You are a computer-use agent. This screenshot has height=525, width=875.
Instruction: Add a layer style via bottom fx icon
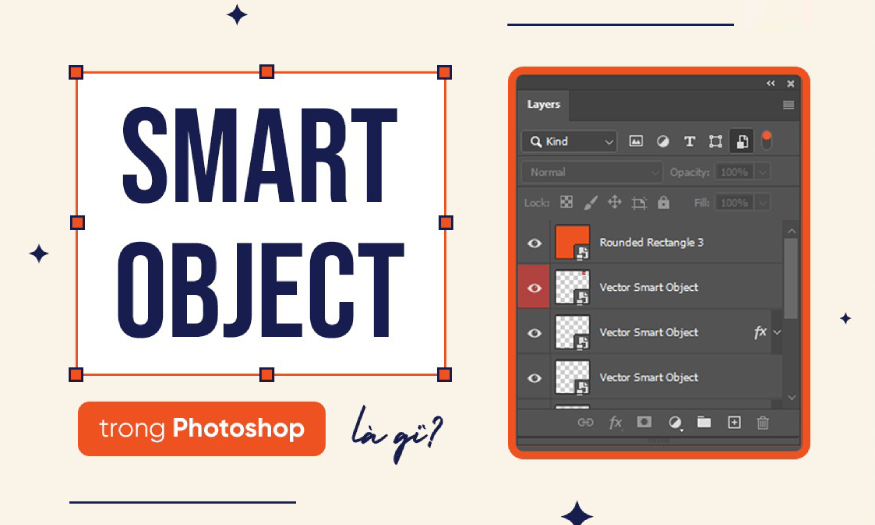[x=615, y=422]
